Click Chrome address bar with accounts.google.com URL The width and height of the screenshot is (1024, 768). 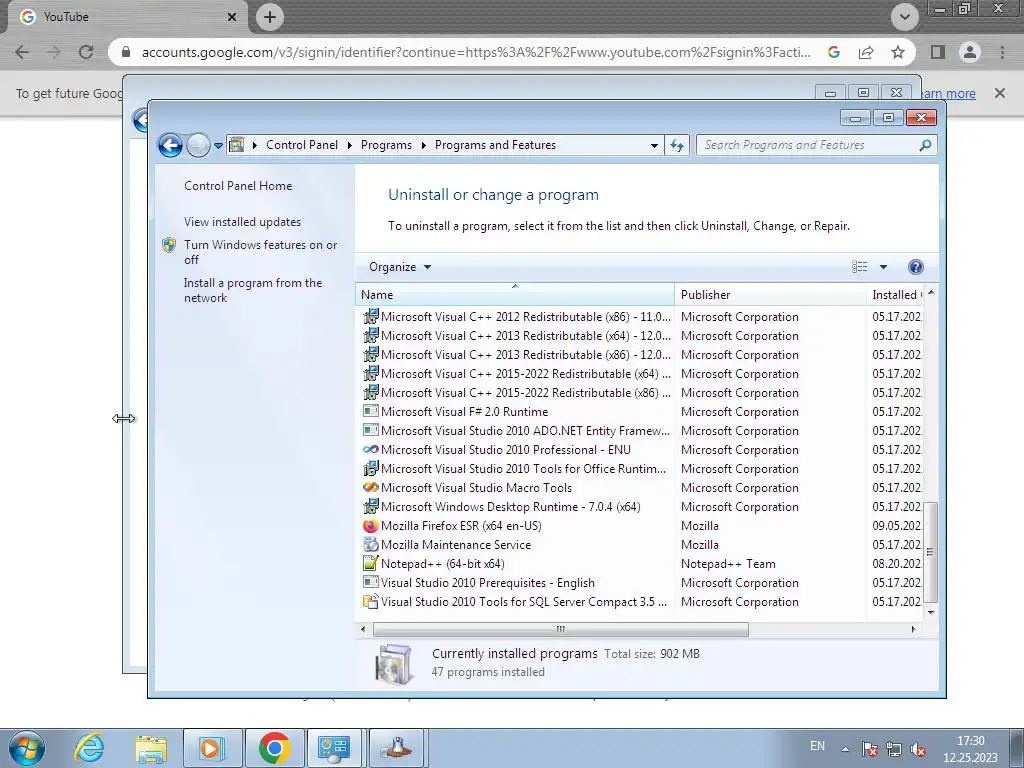pyautogui.click(x=475, y=52)
